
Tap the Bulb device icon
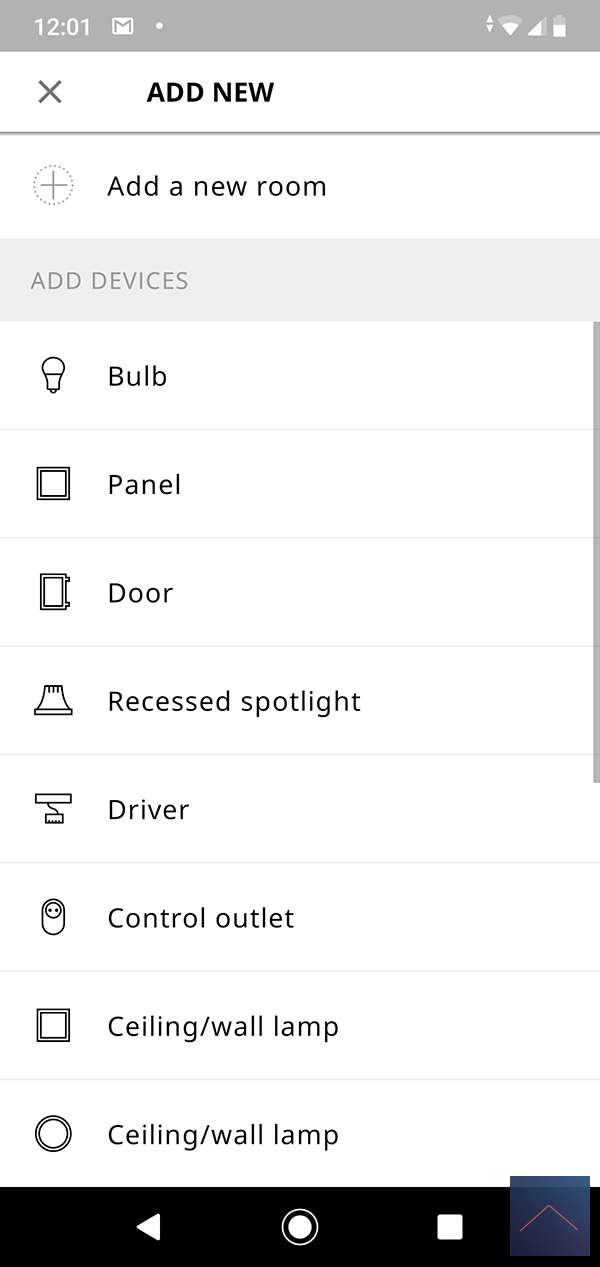tap(53, 376)
